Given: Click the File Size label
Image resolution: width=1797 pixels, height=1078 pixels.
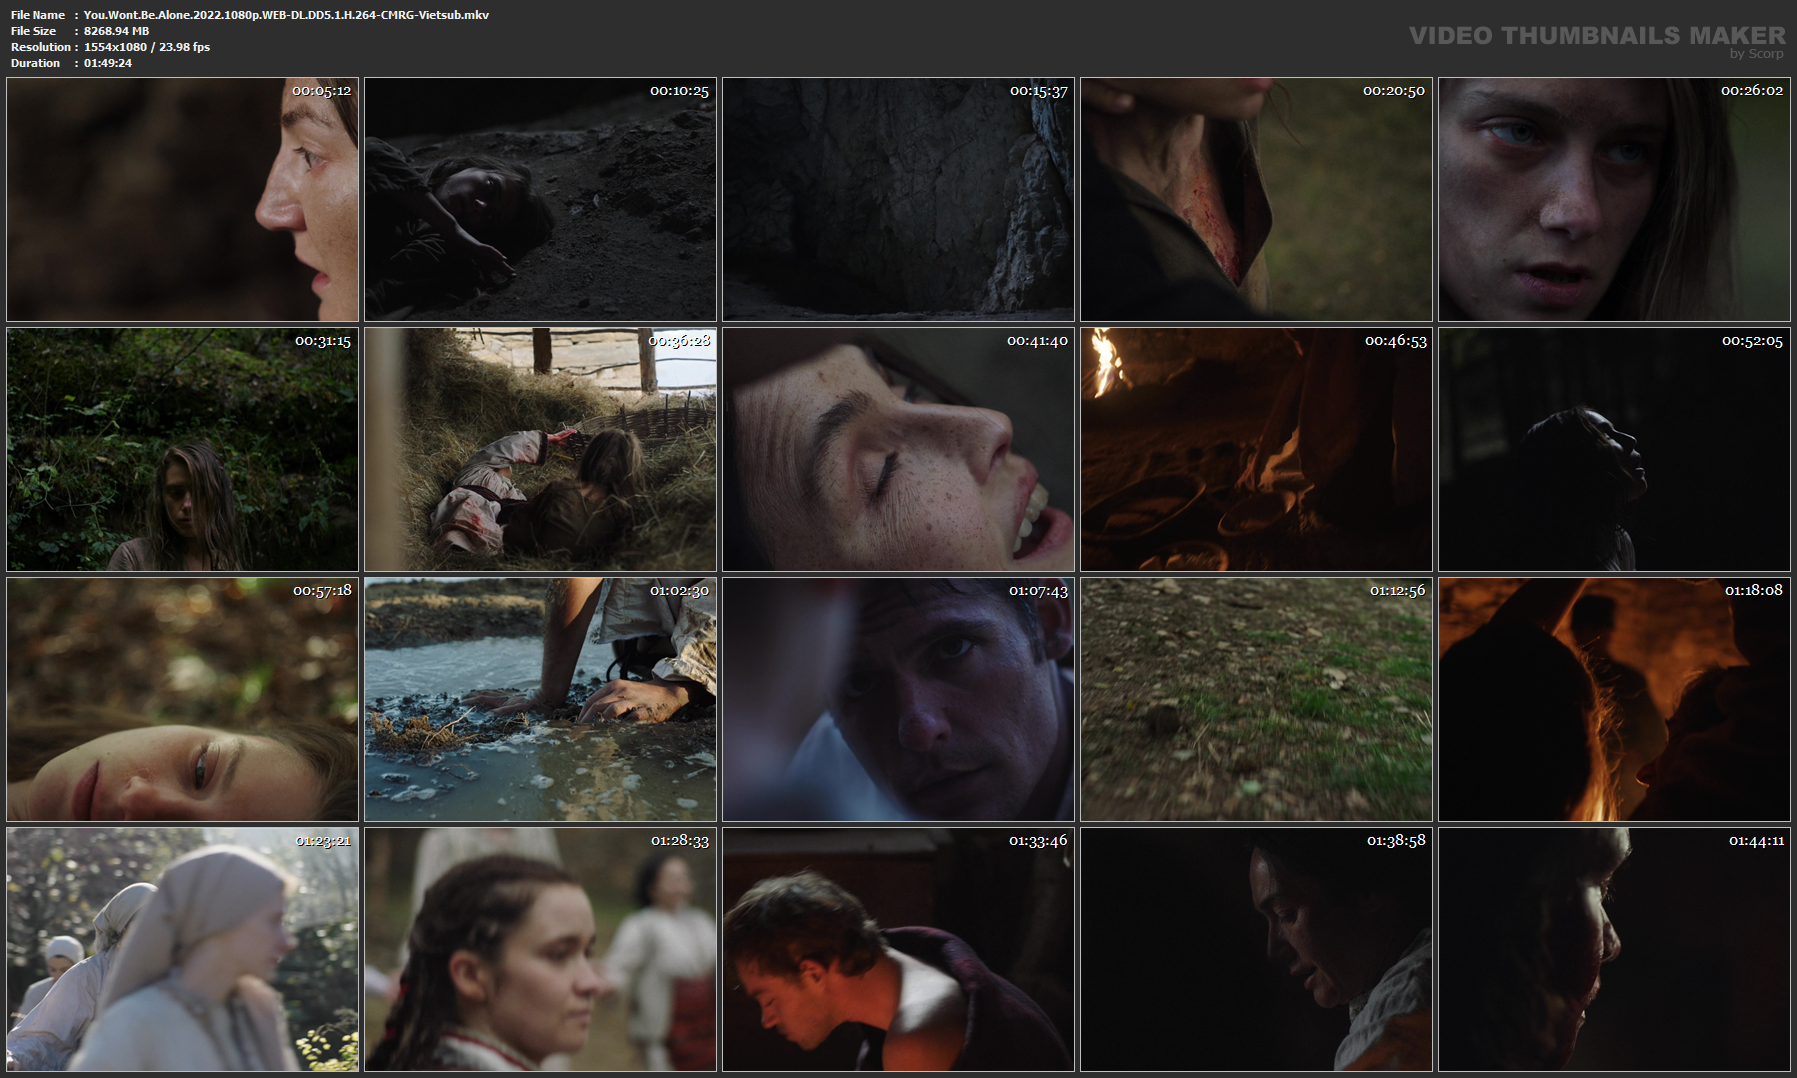Looking at the screenshot, I should pos(34,31).
